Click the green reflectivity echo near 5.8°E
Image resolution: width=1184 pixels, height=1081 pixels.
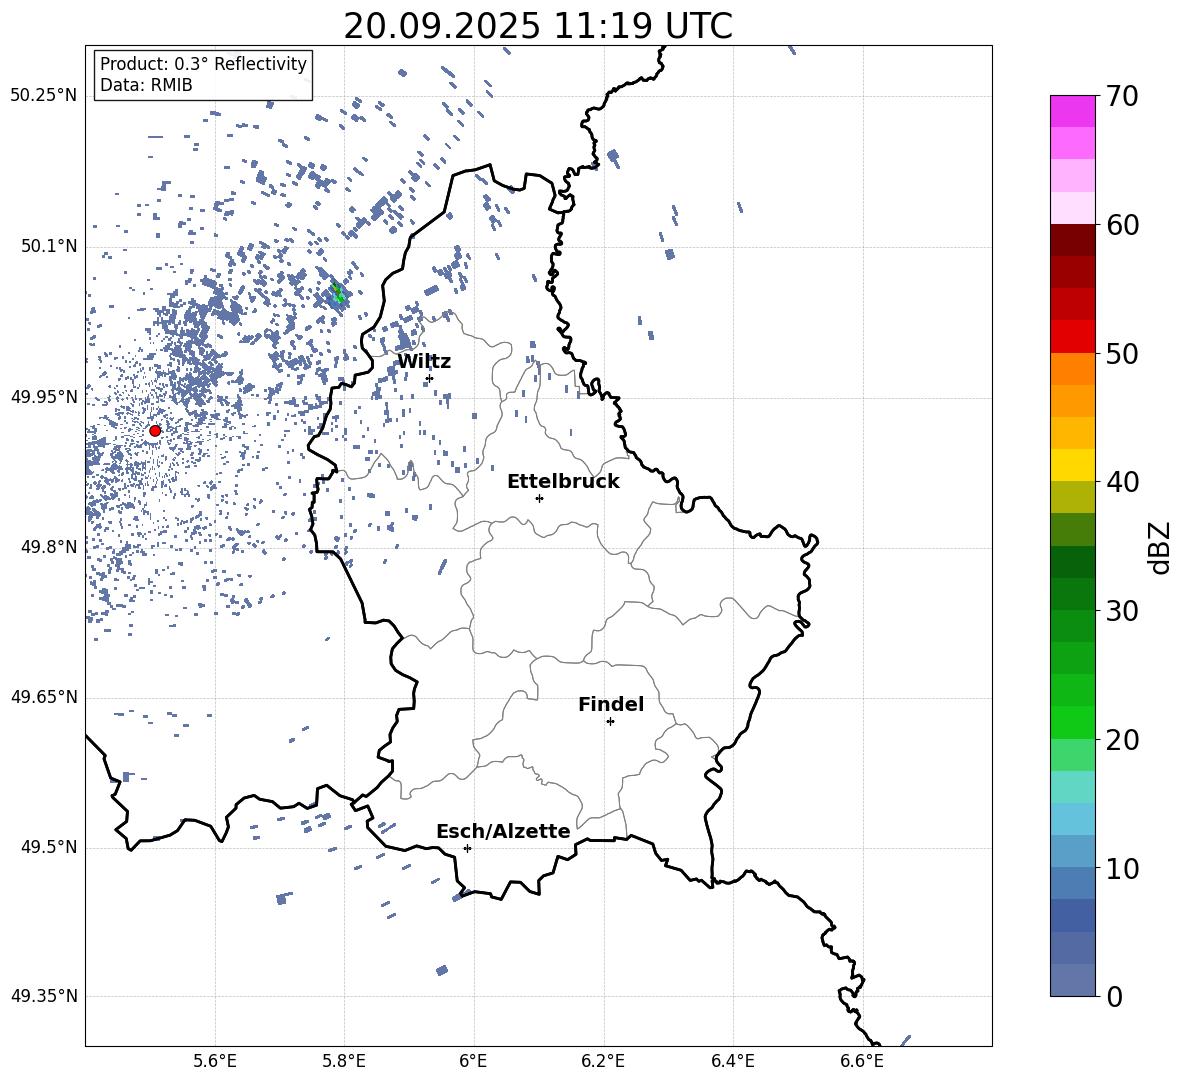click(x=338, y=293)
